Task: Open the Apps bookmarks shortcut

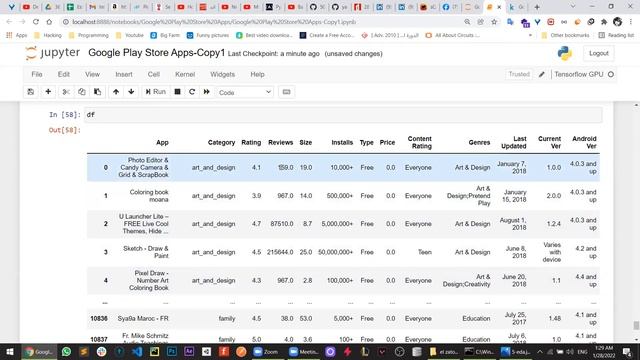Action: pos(17,36)
